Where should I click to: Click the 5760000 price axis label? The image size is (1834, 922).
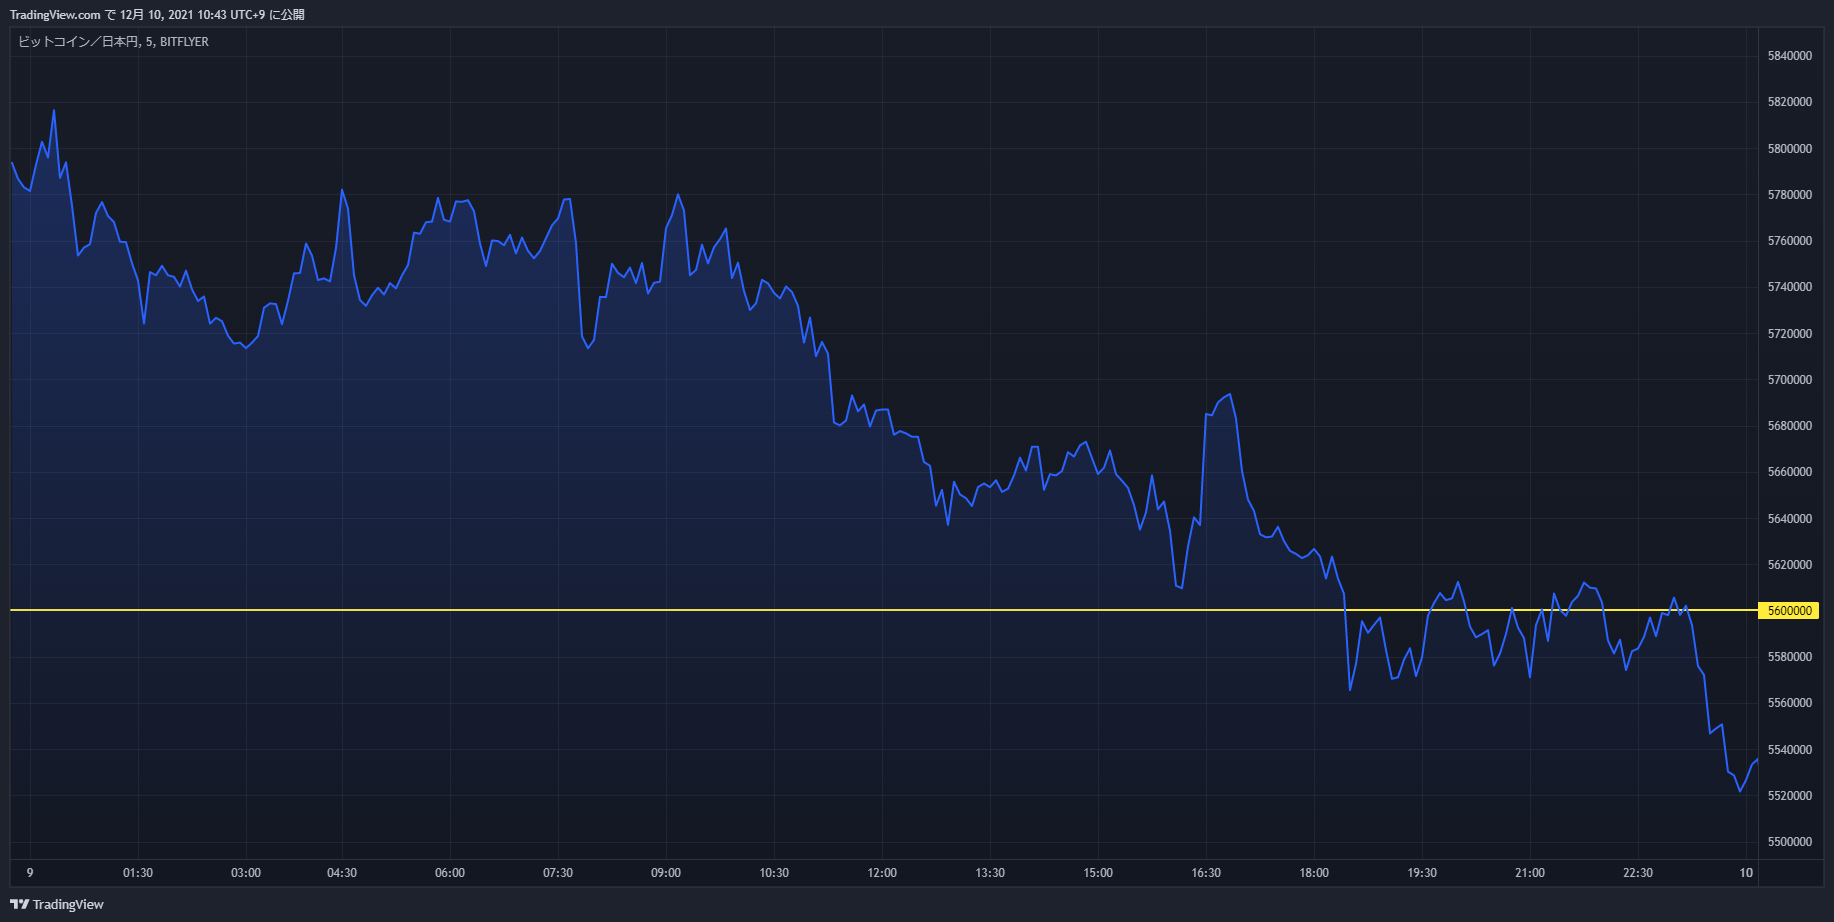(1790, 241)
